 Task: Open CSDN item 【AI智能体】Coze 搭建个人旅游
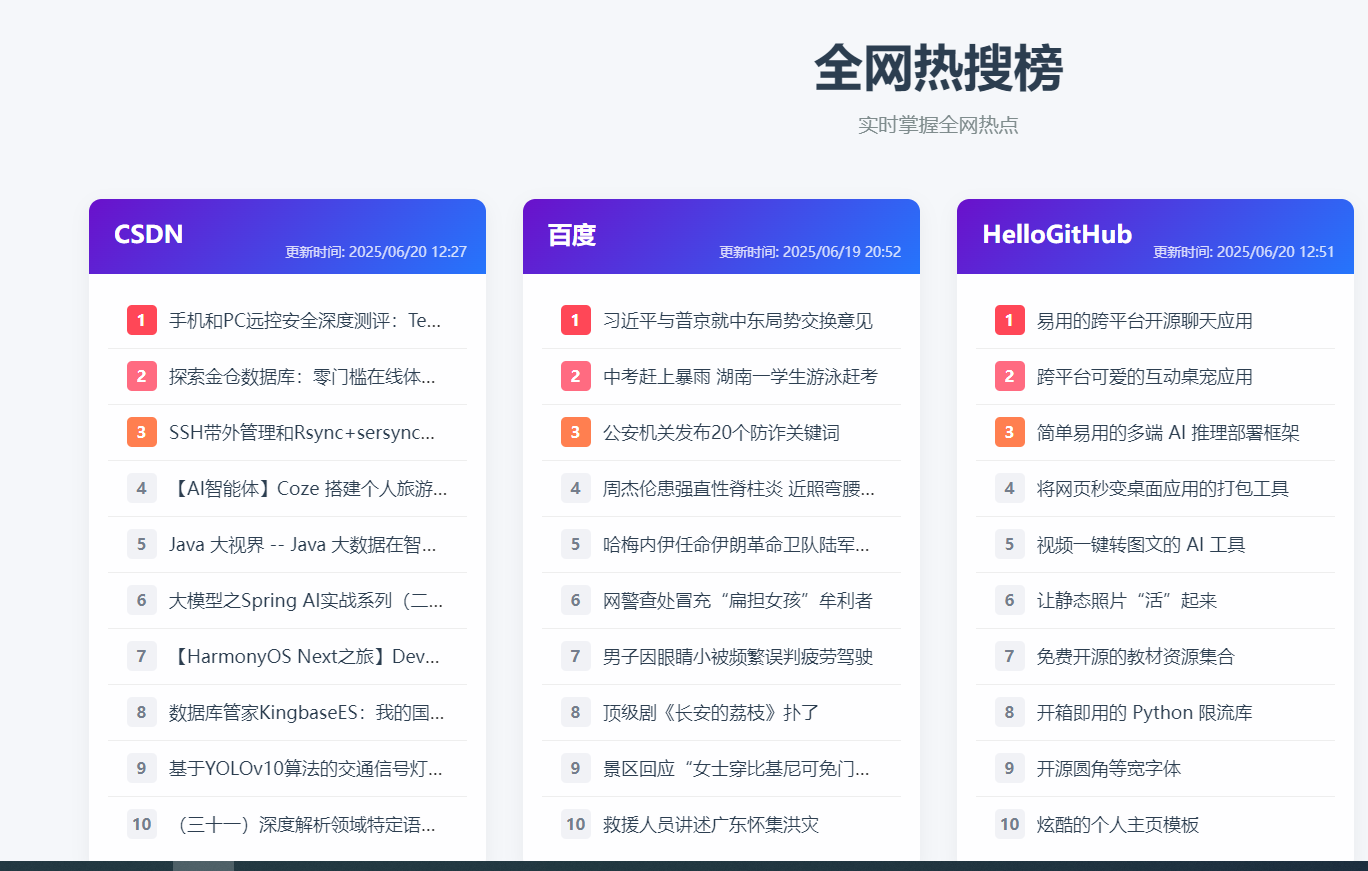pos(308,488)
